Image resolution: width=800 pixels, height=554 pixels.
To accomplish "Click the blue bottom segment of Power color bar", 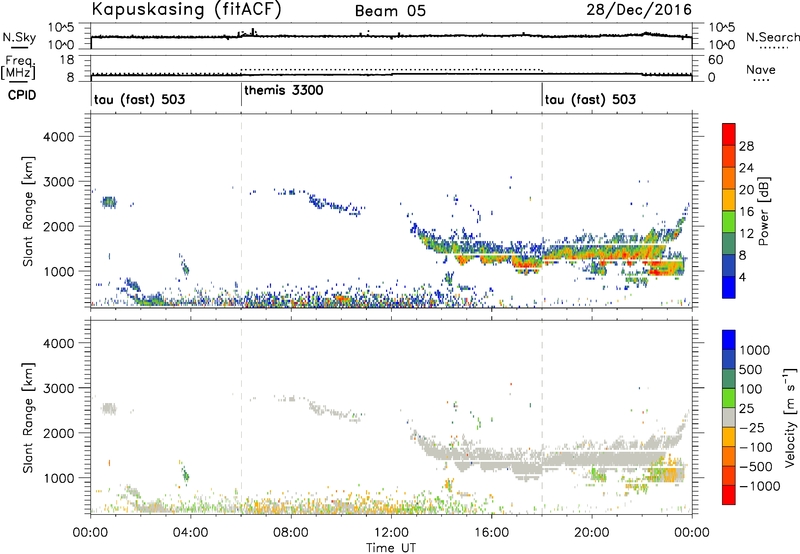I will (x=729, y=287).
